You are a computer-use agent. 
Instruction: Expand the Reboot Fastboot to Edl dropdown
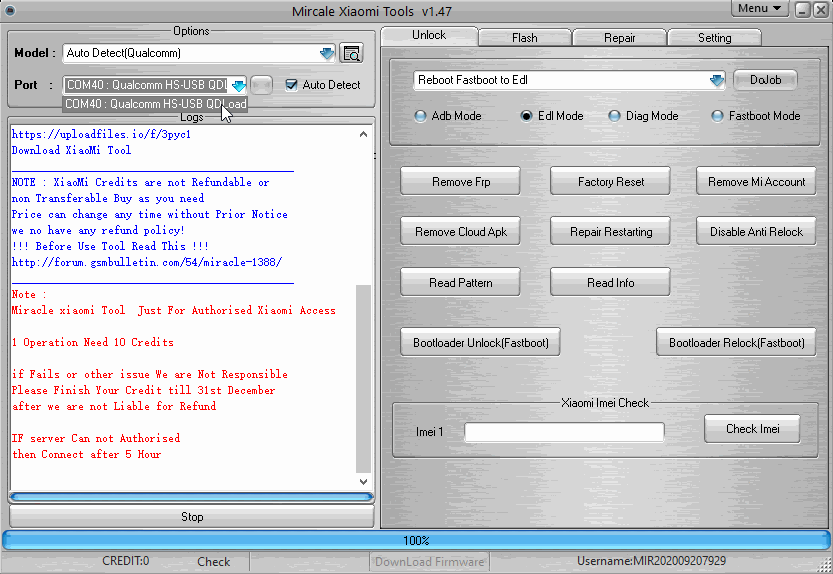717,80
